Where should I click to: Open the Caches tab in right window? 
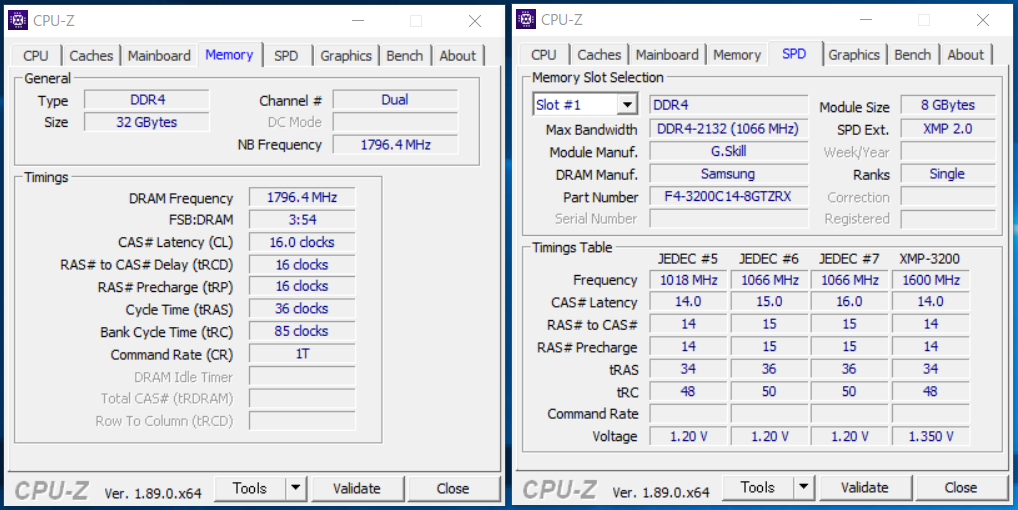pyautogui.click(x=599, y=55)
